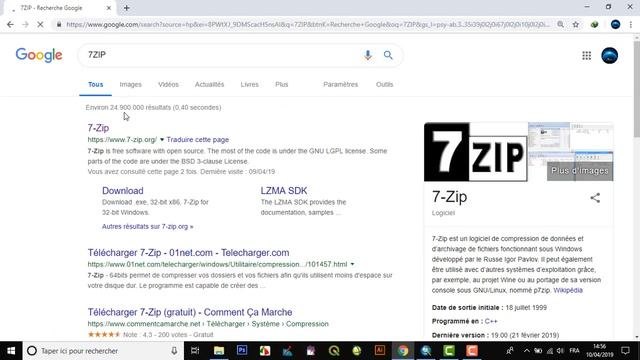Show hidden system tray icons

[x=527, y=351]
